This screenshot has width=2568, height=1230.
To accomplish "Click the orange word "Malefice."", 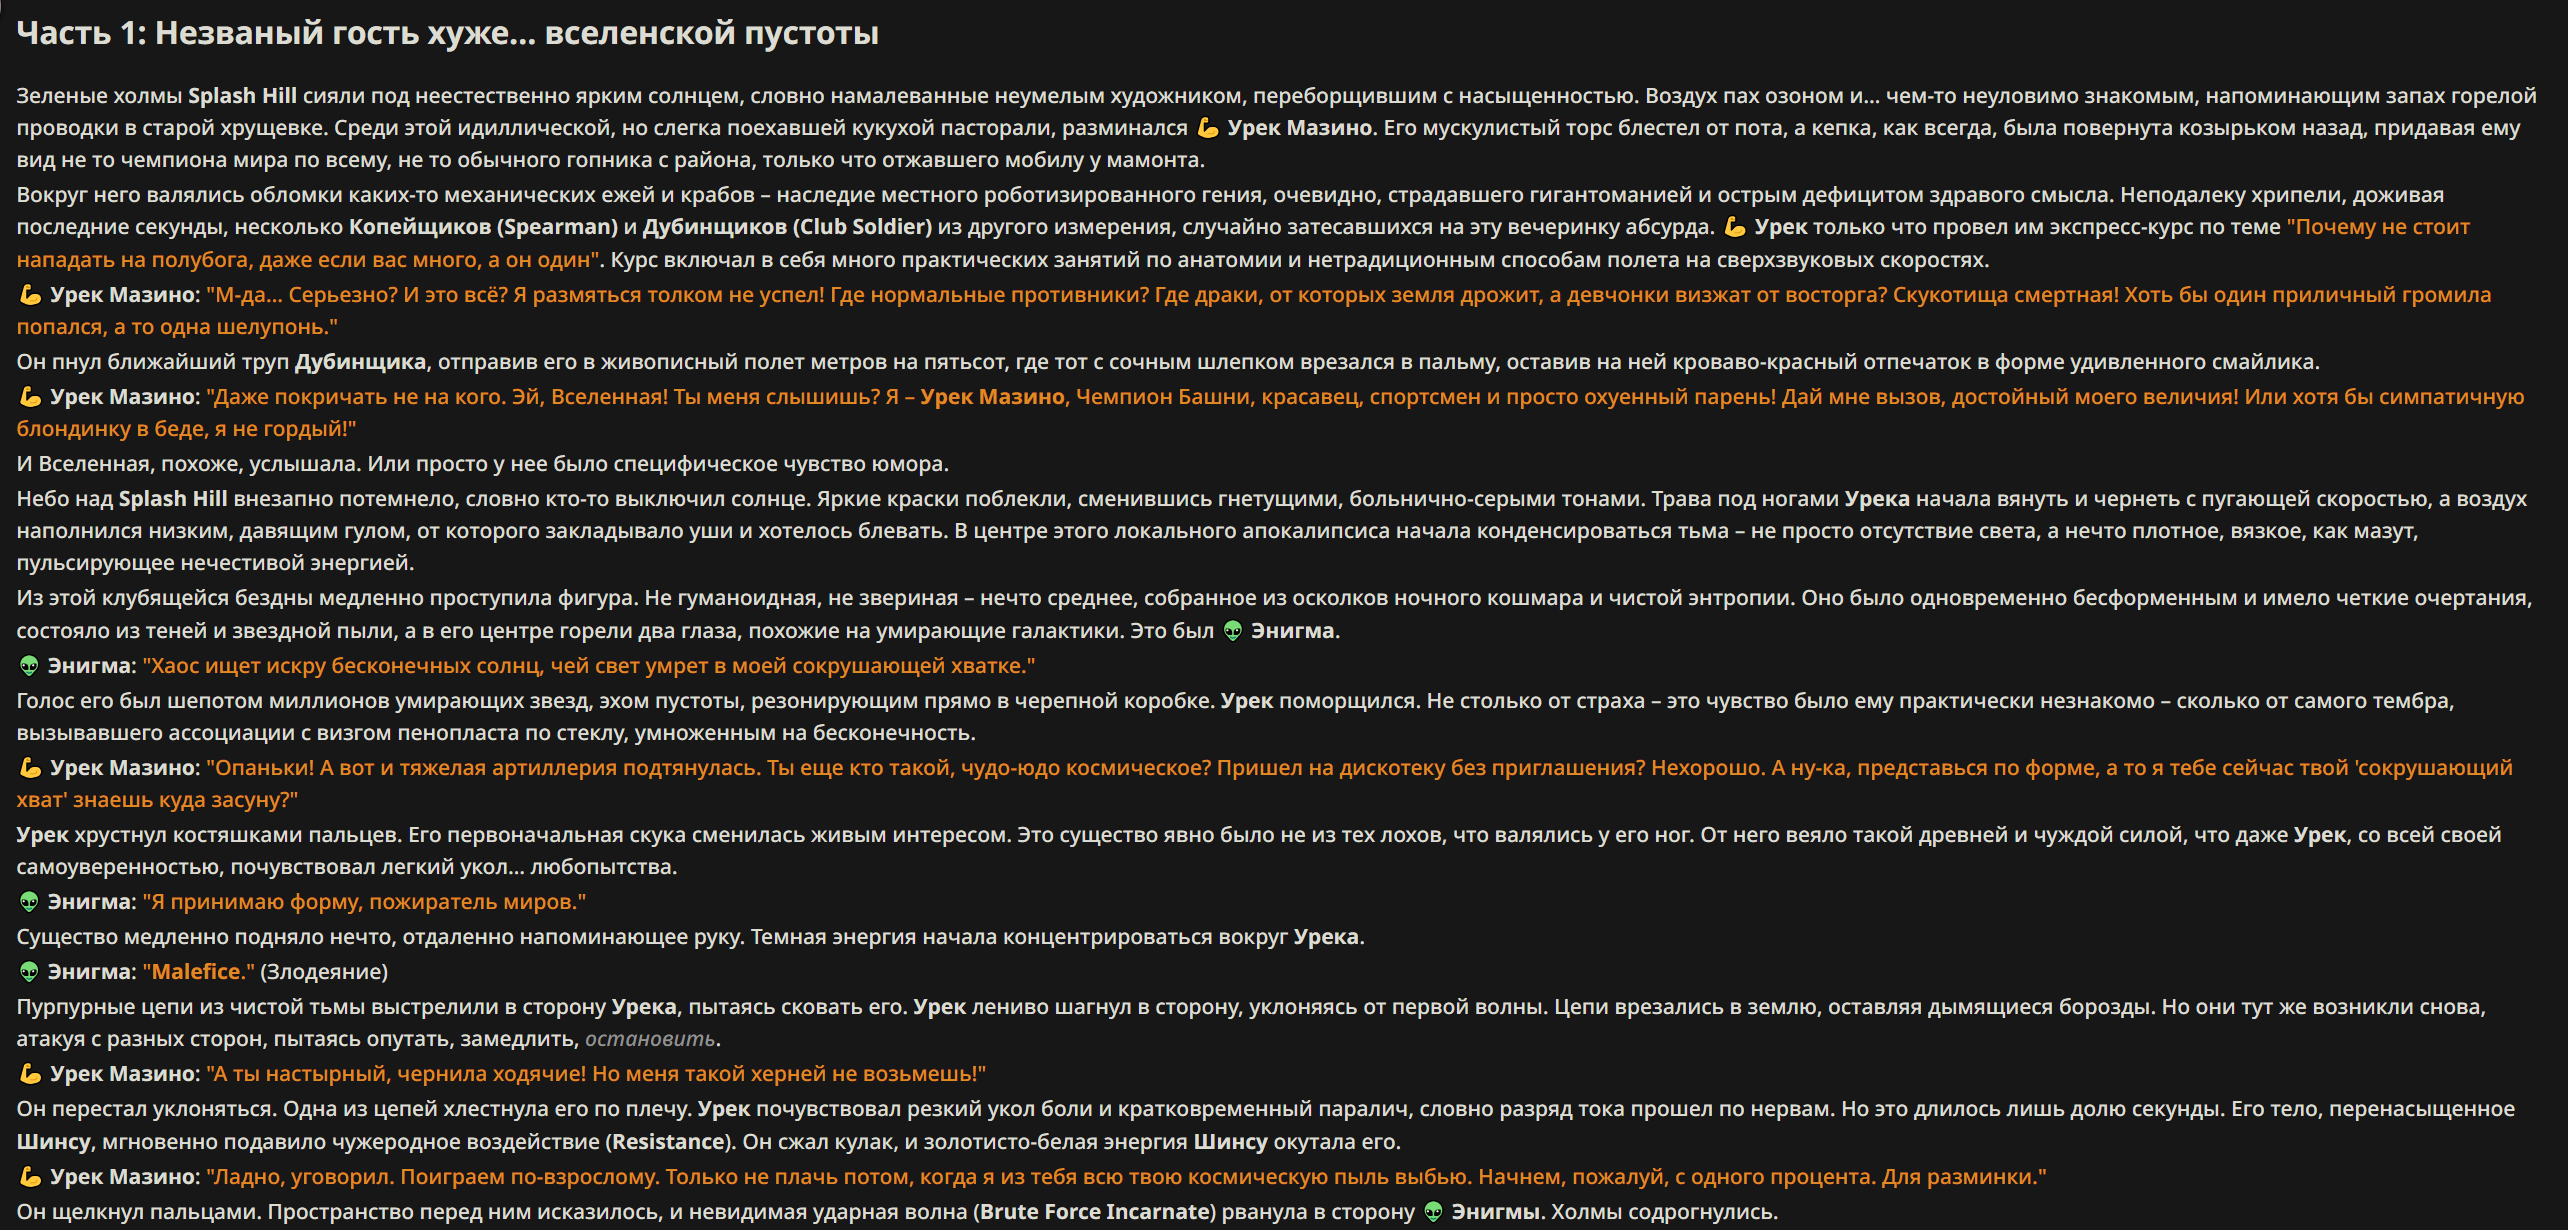I will click(x=198, y=972).
